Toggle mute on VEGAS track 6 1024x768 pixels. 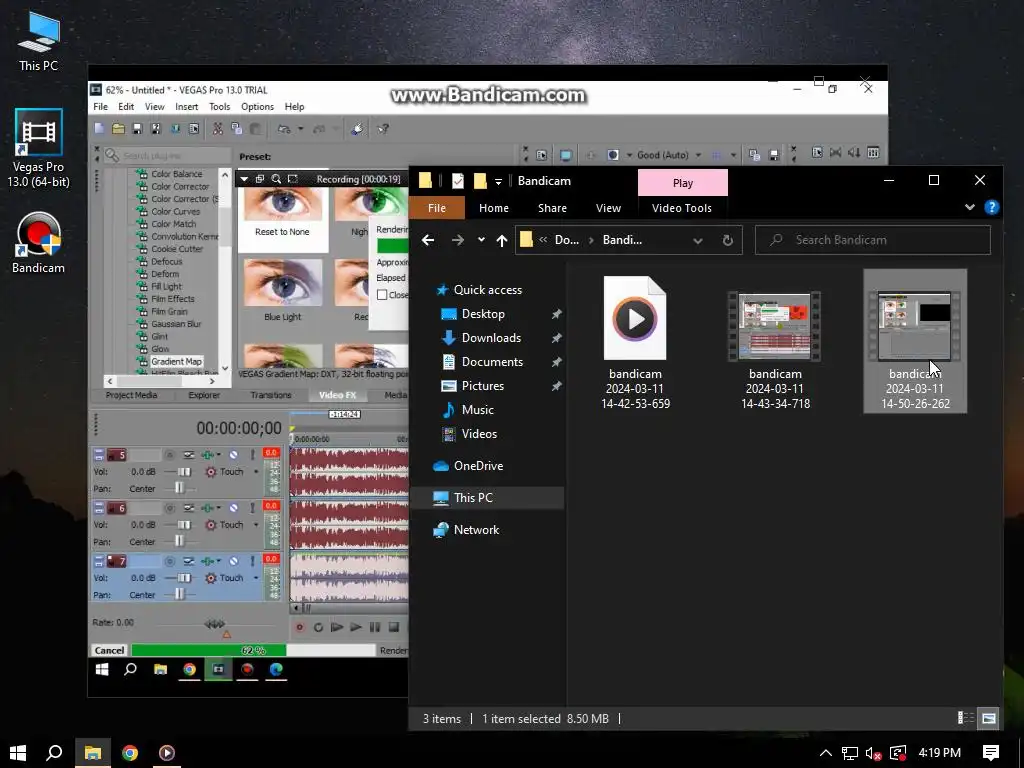(x=233, y=507)
